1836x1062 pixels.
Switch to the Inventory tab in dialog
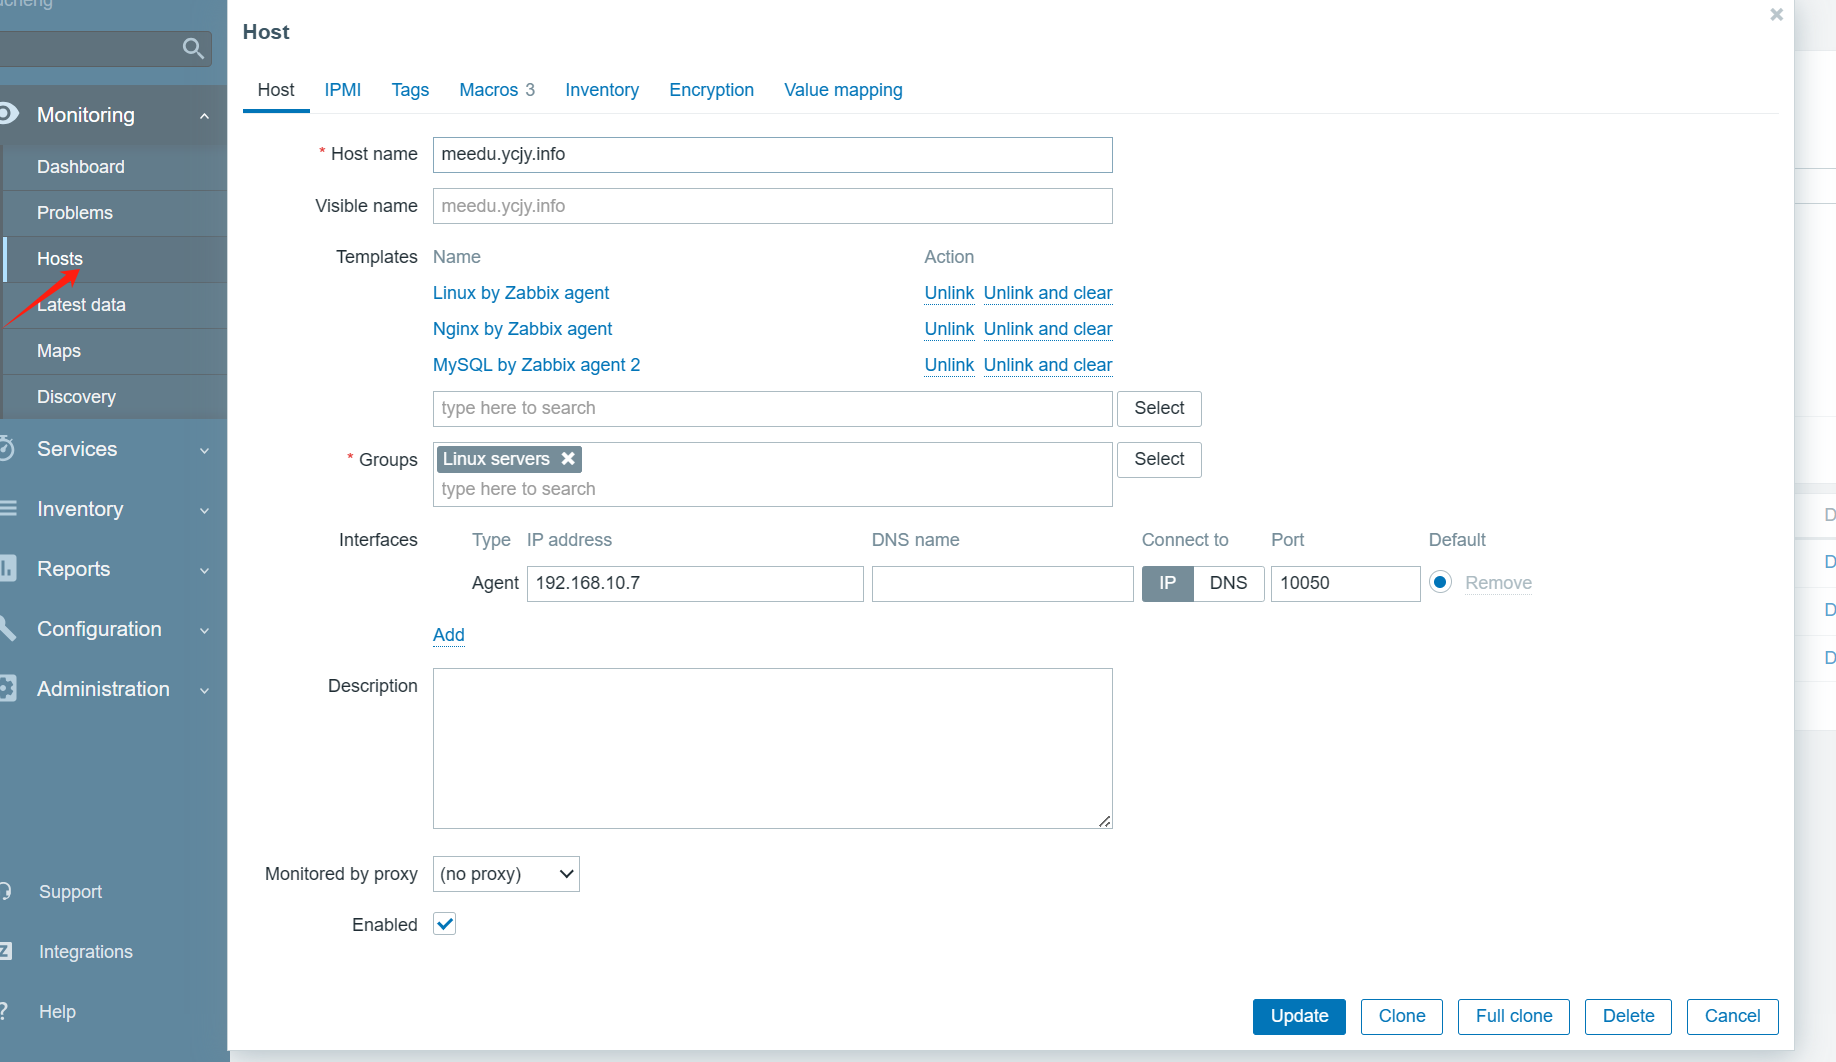pyautogui.click(x=602, y=90)
